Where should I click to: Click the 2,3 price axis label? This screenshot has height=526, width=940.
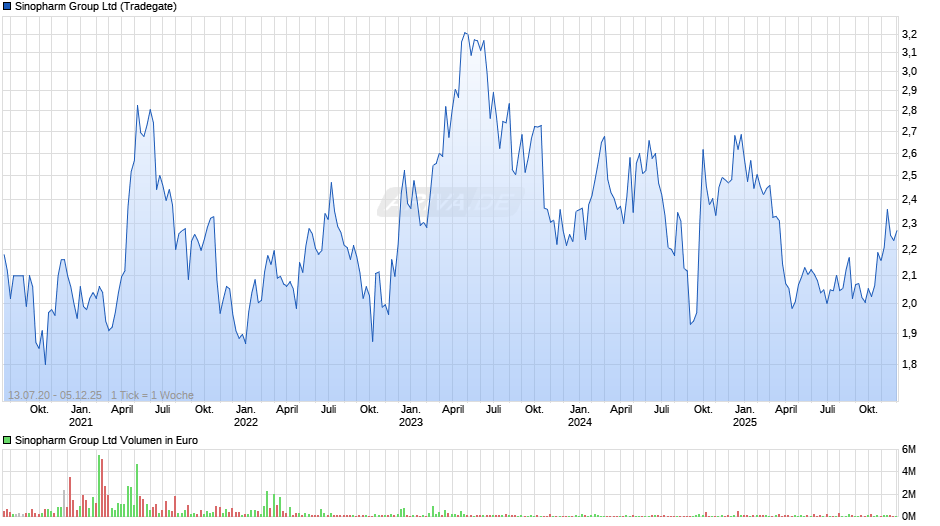909,224
